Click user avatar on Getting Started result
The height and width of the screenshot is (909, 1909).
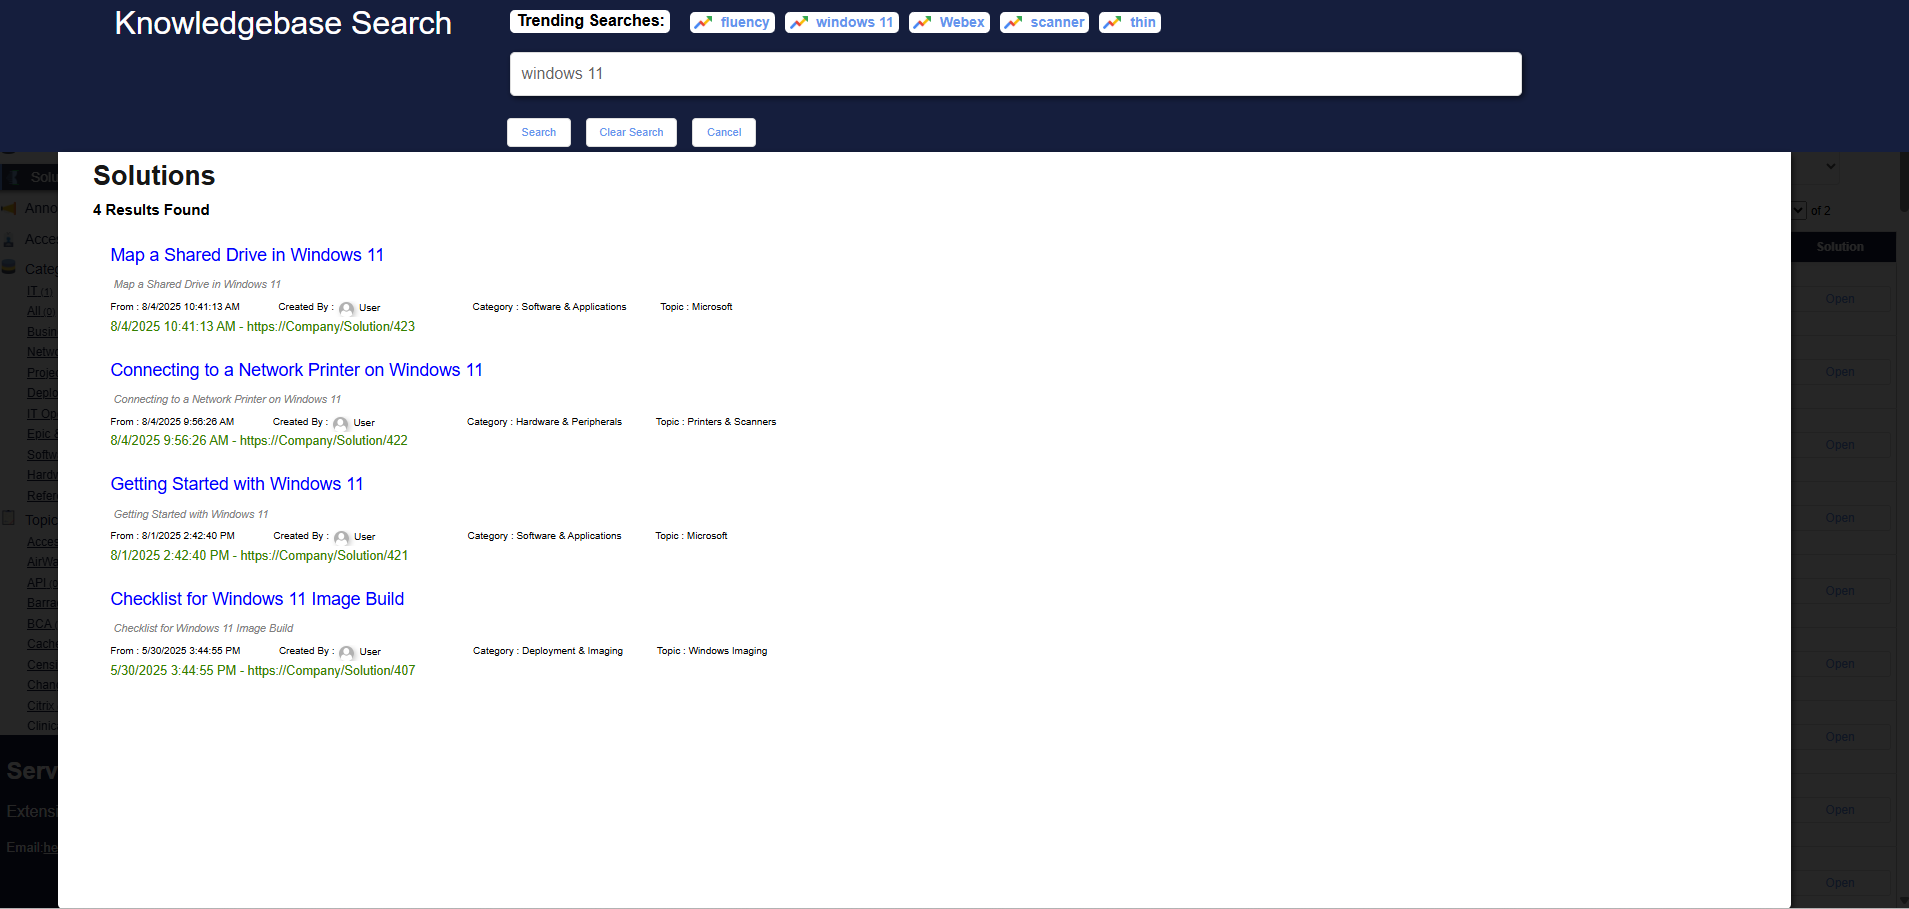(342, 538)
